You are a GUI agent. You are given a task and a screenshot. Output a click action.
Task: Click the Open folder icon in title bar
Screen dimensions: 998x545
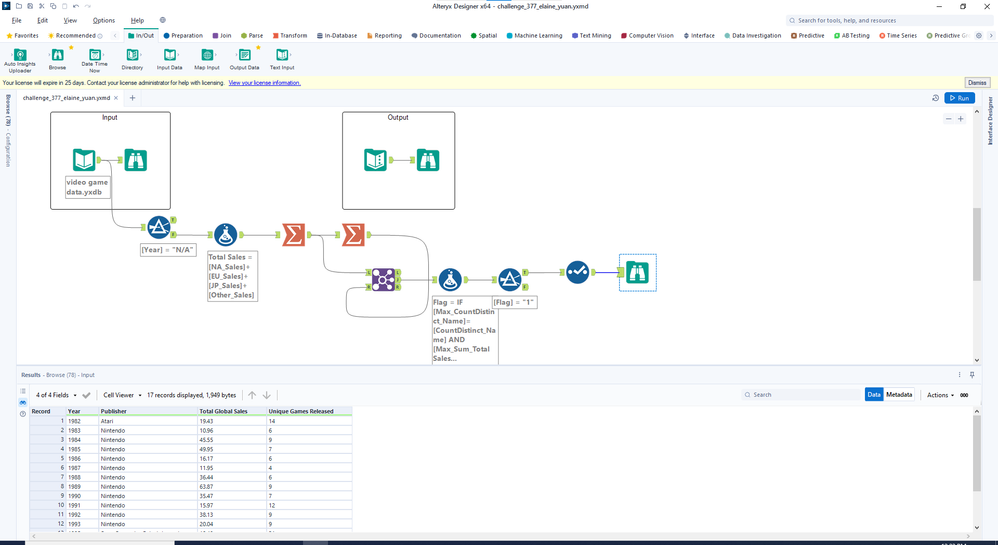[18, 6]
